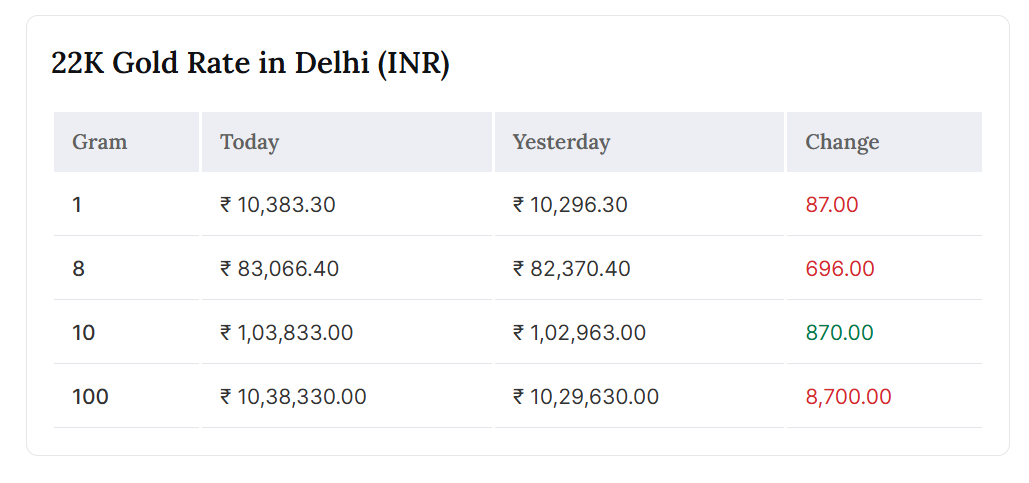
Task: Click the 1 gram row label
Action: 77,205
